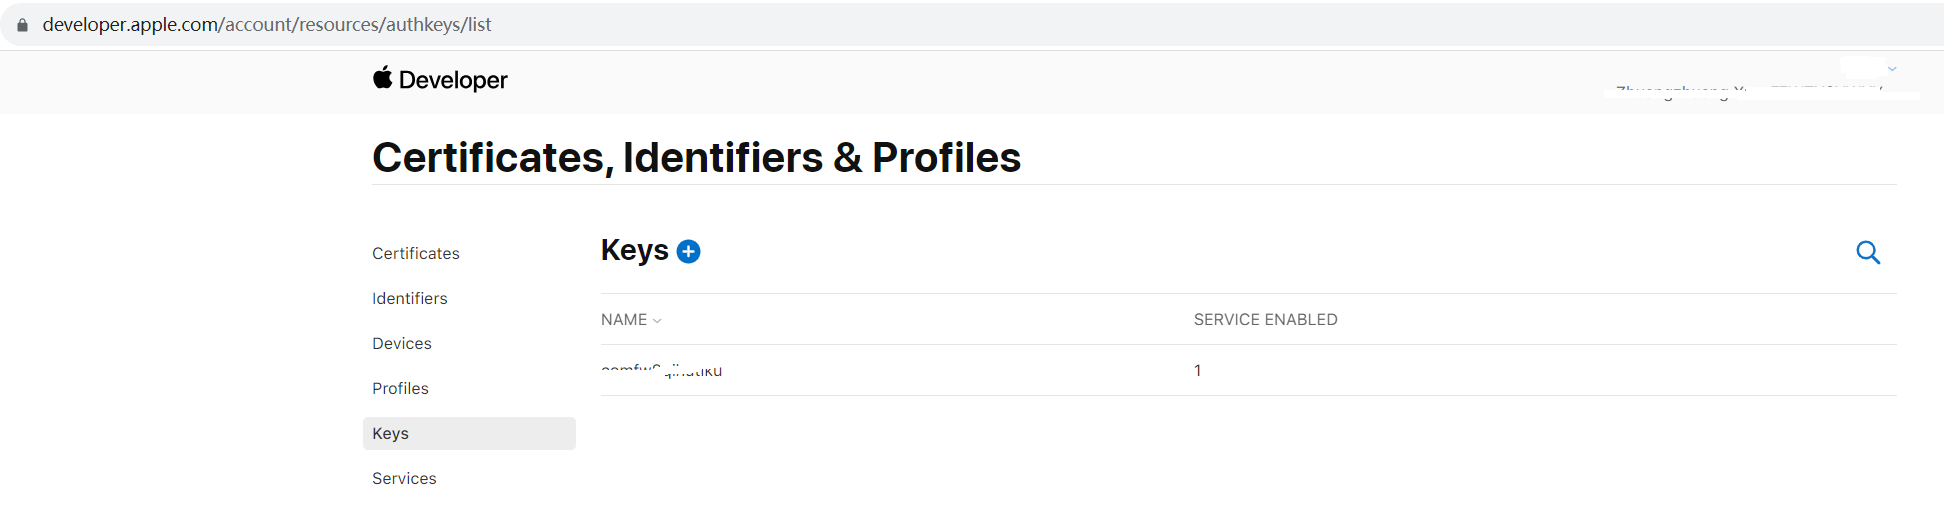Navigate to Services in the sidebar

(404, 479)
